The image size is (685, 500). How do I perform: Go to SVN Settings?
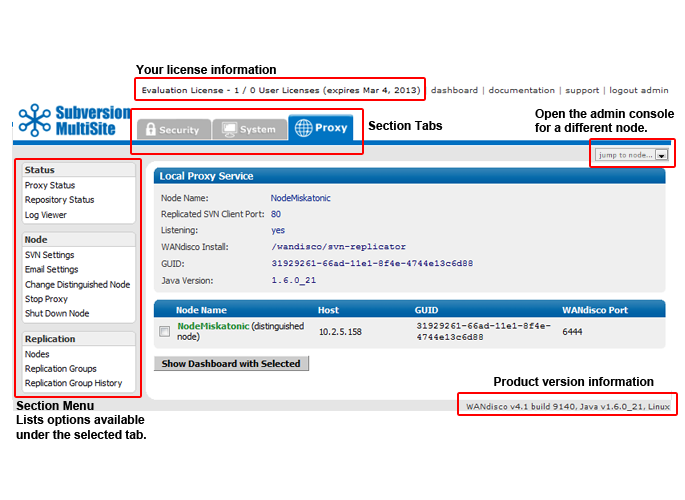point(49,255)
